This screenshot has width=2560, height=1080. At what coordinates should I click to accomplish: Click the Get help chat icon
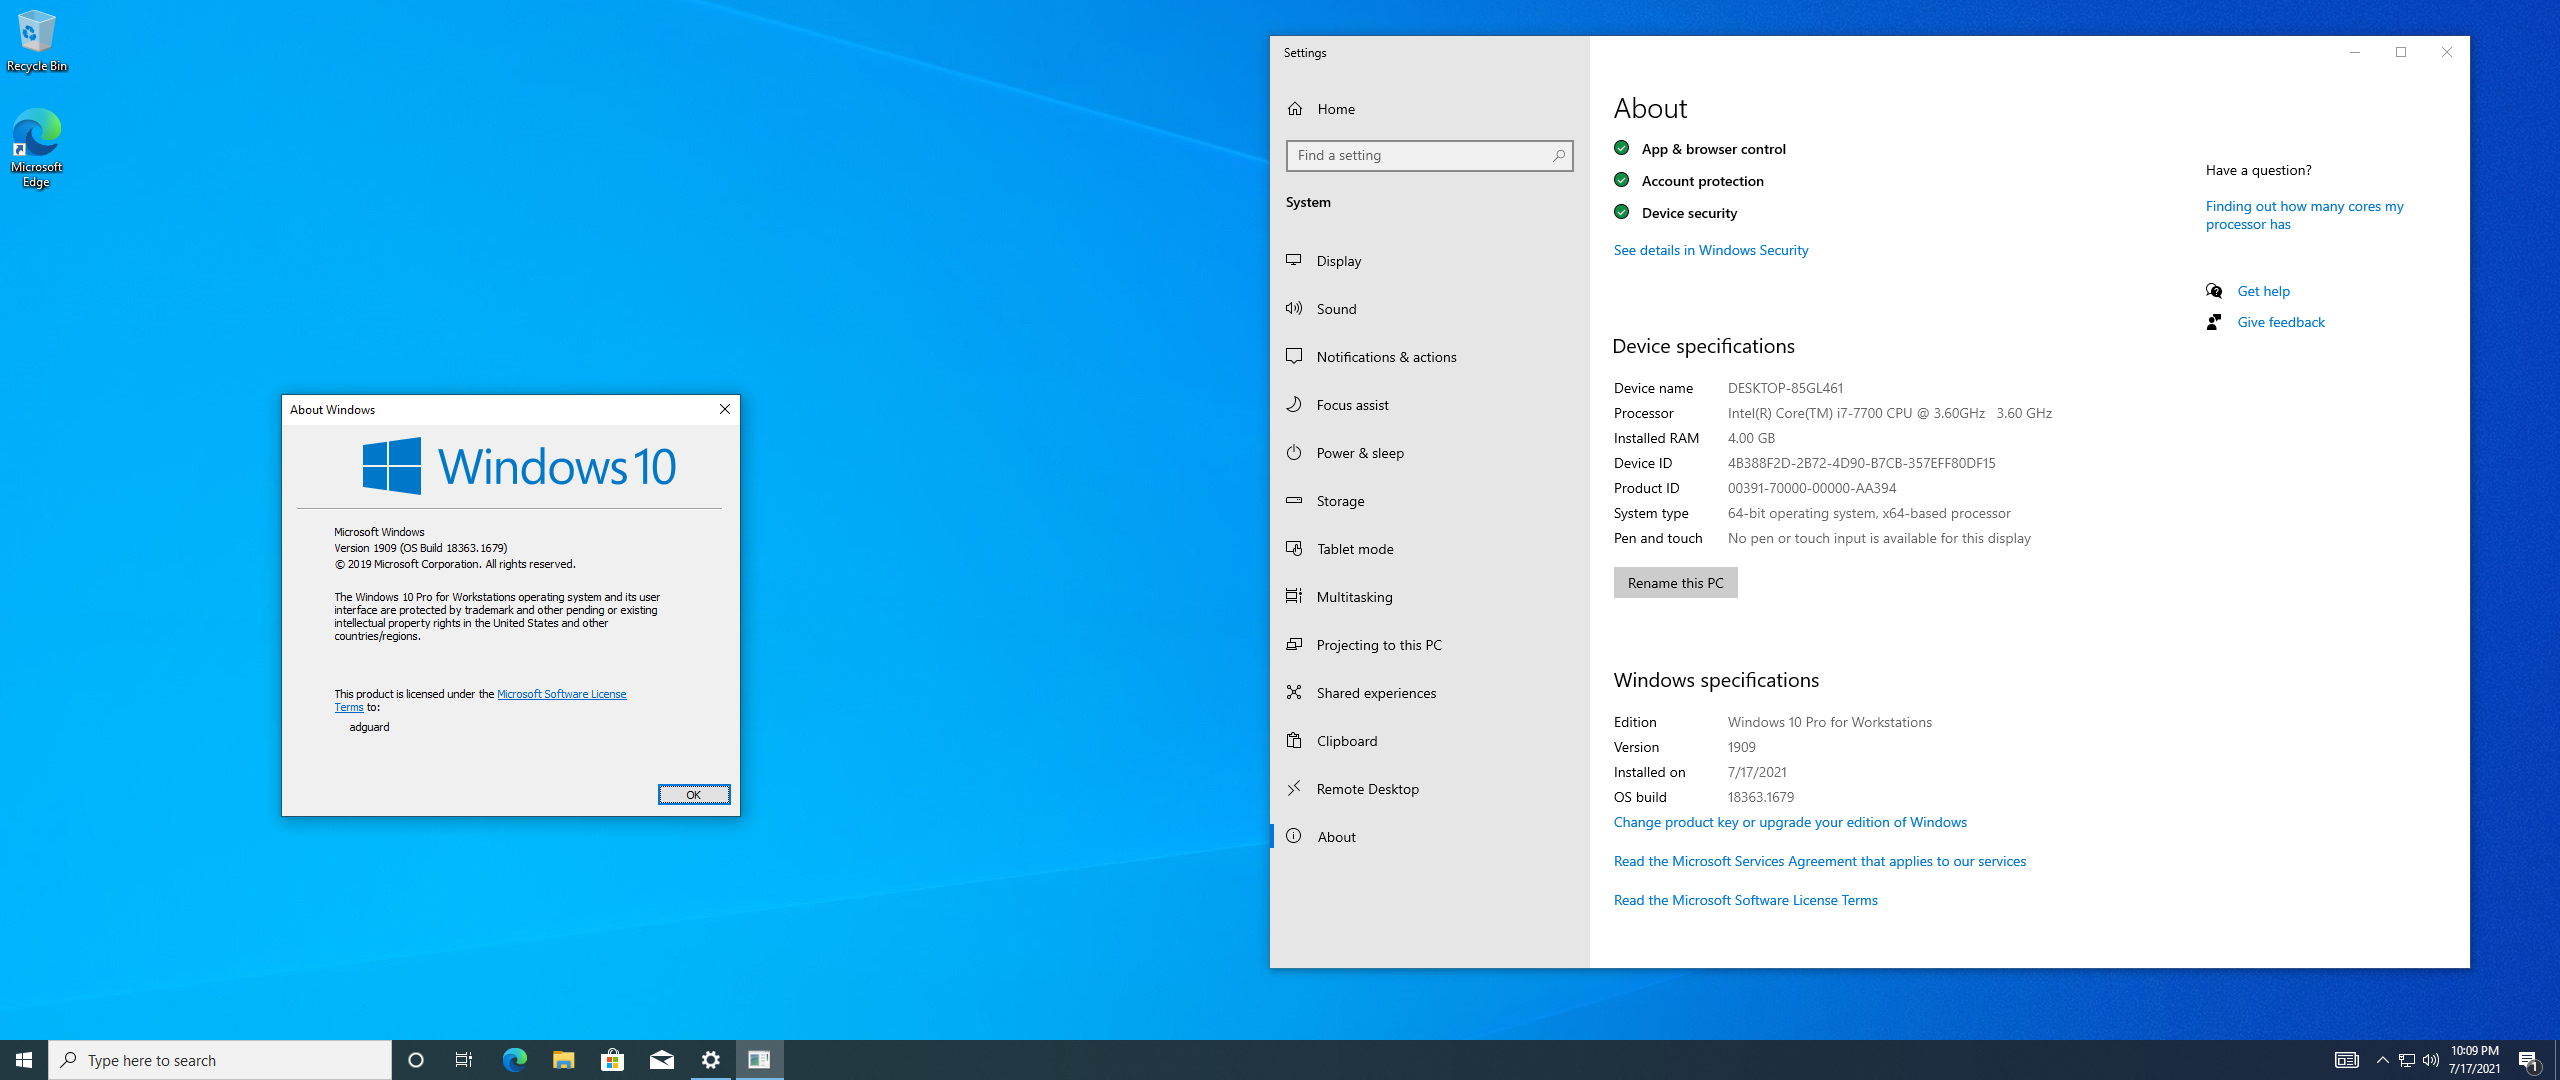(2214, 291)
